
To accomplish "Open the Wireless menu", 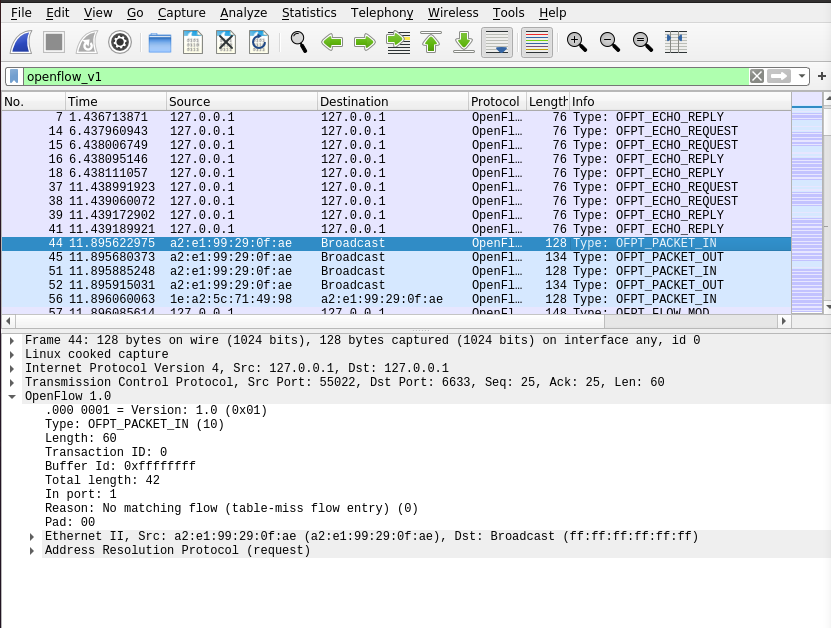I will coord(453,13).
